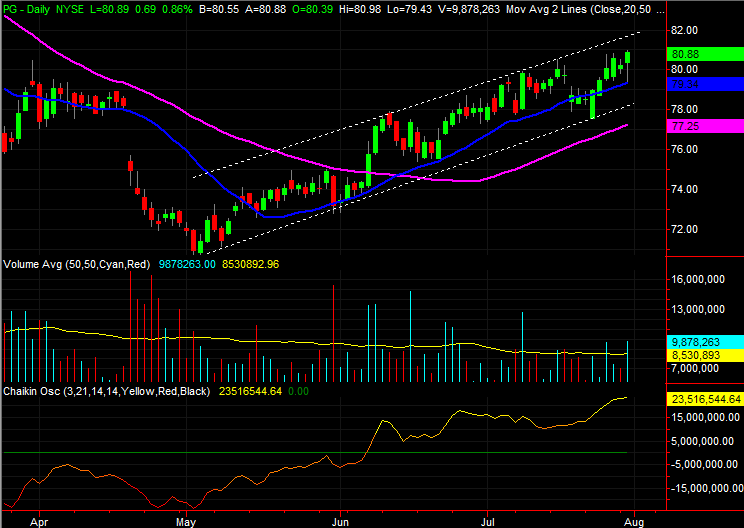Click the 15,000,000.00 oscillator axis label

[705, 417]
